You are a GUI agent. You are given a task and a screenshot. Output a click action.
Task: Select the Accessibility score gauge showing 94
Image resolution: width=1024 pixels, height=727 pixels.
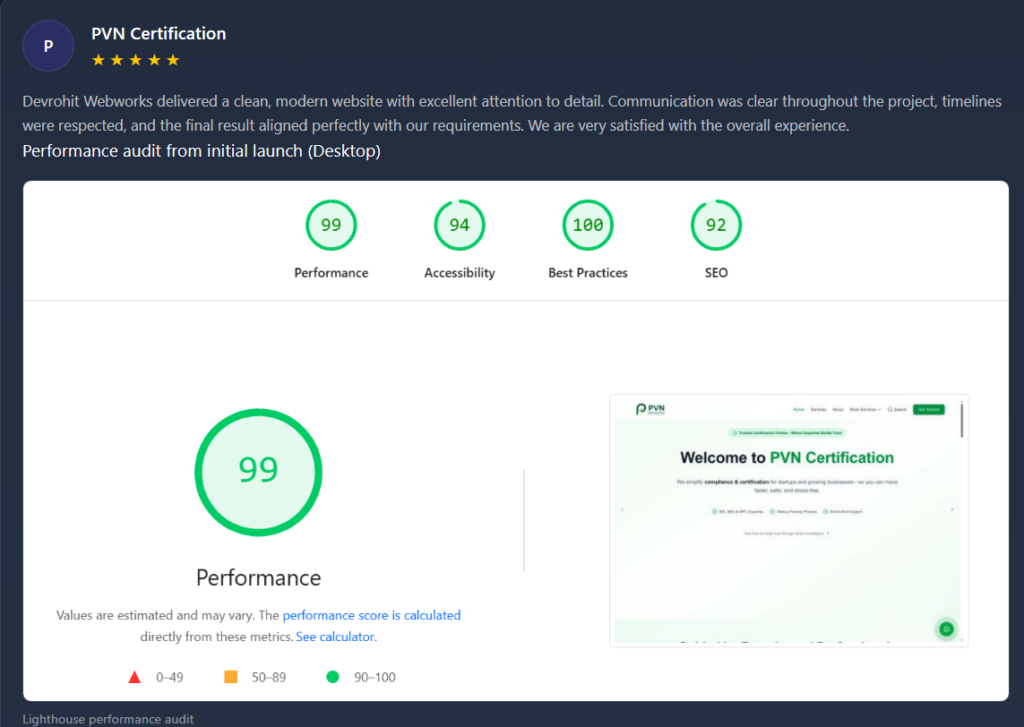(459, 225)
